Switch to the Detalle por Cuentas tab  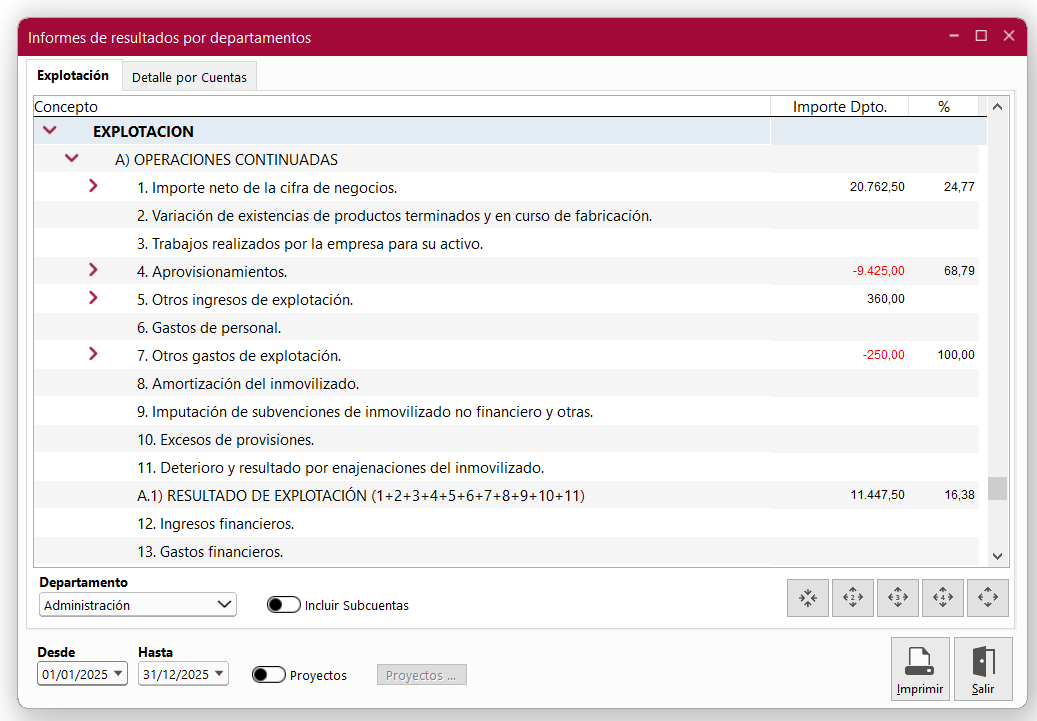pos(189,75)
